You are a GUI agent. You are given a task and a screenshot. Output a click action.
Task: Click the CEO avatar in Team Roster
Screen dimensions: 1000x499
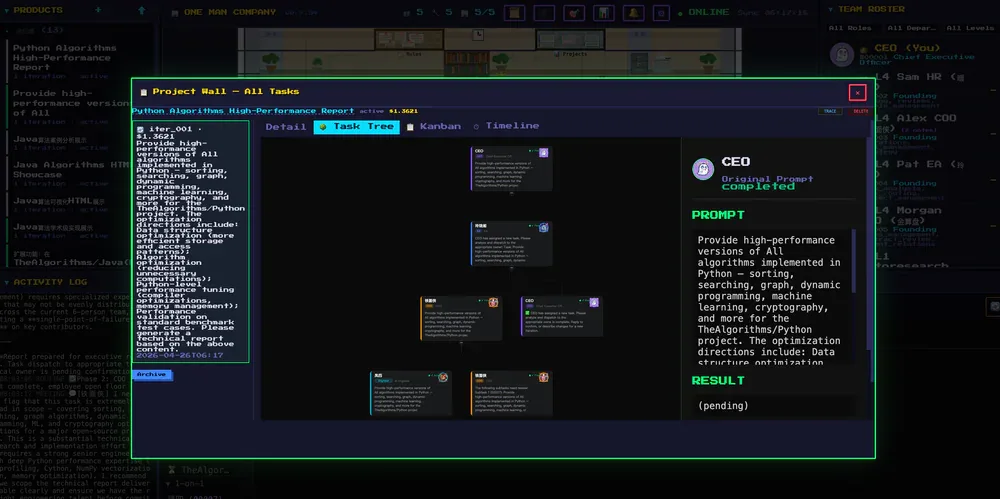[x=842, y=54]
